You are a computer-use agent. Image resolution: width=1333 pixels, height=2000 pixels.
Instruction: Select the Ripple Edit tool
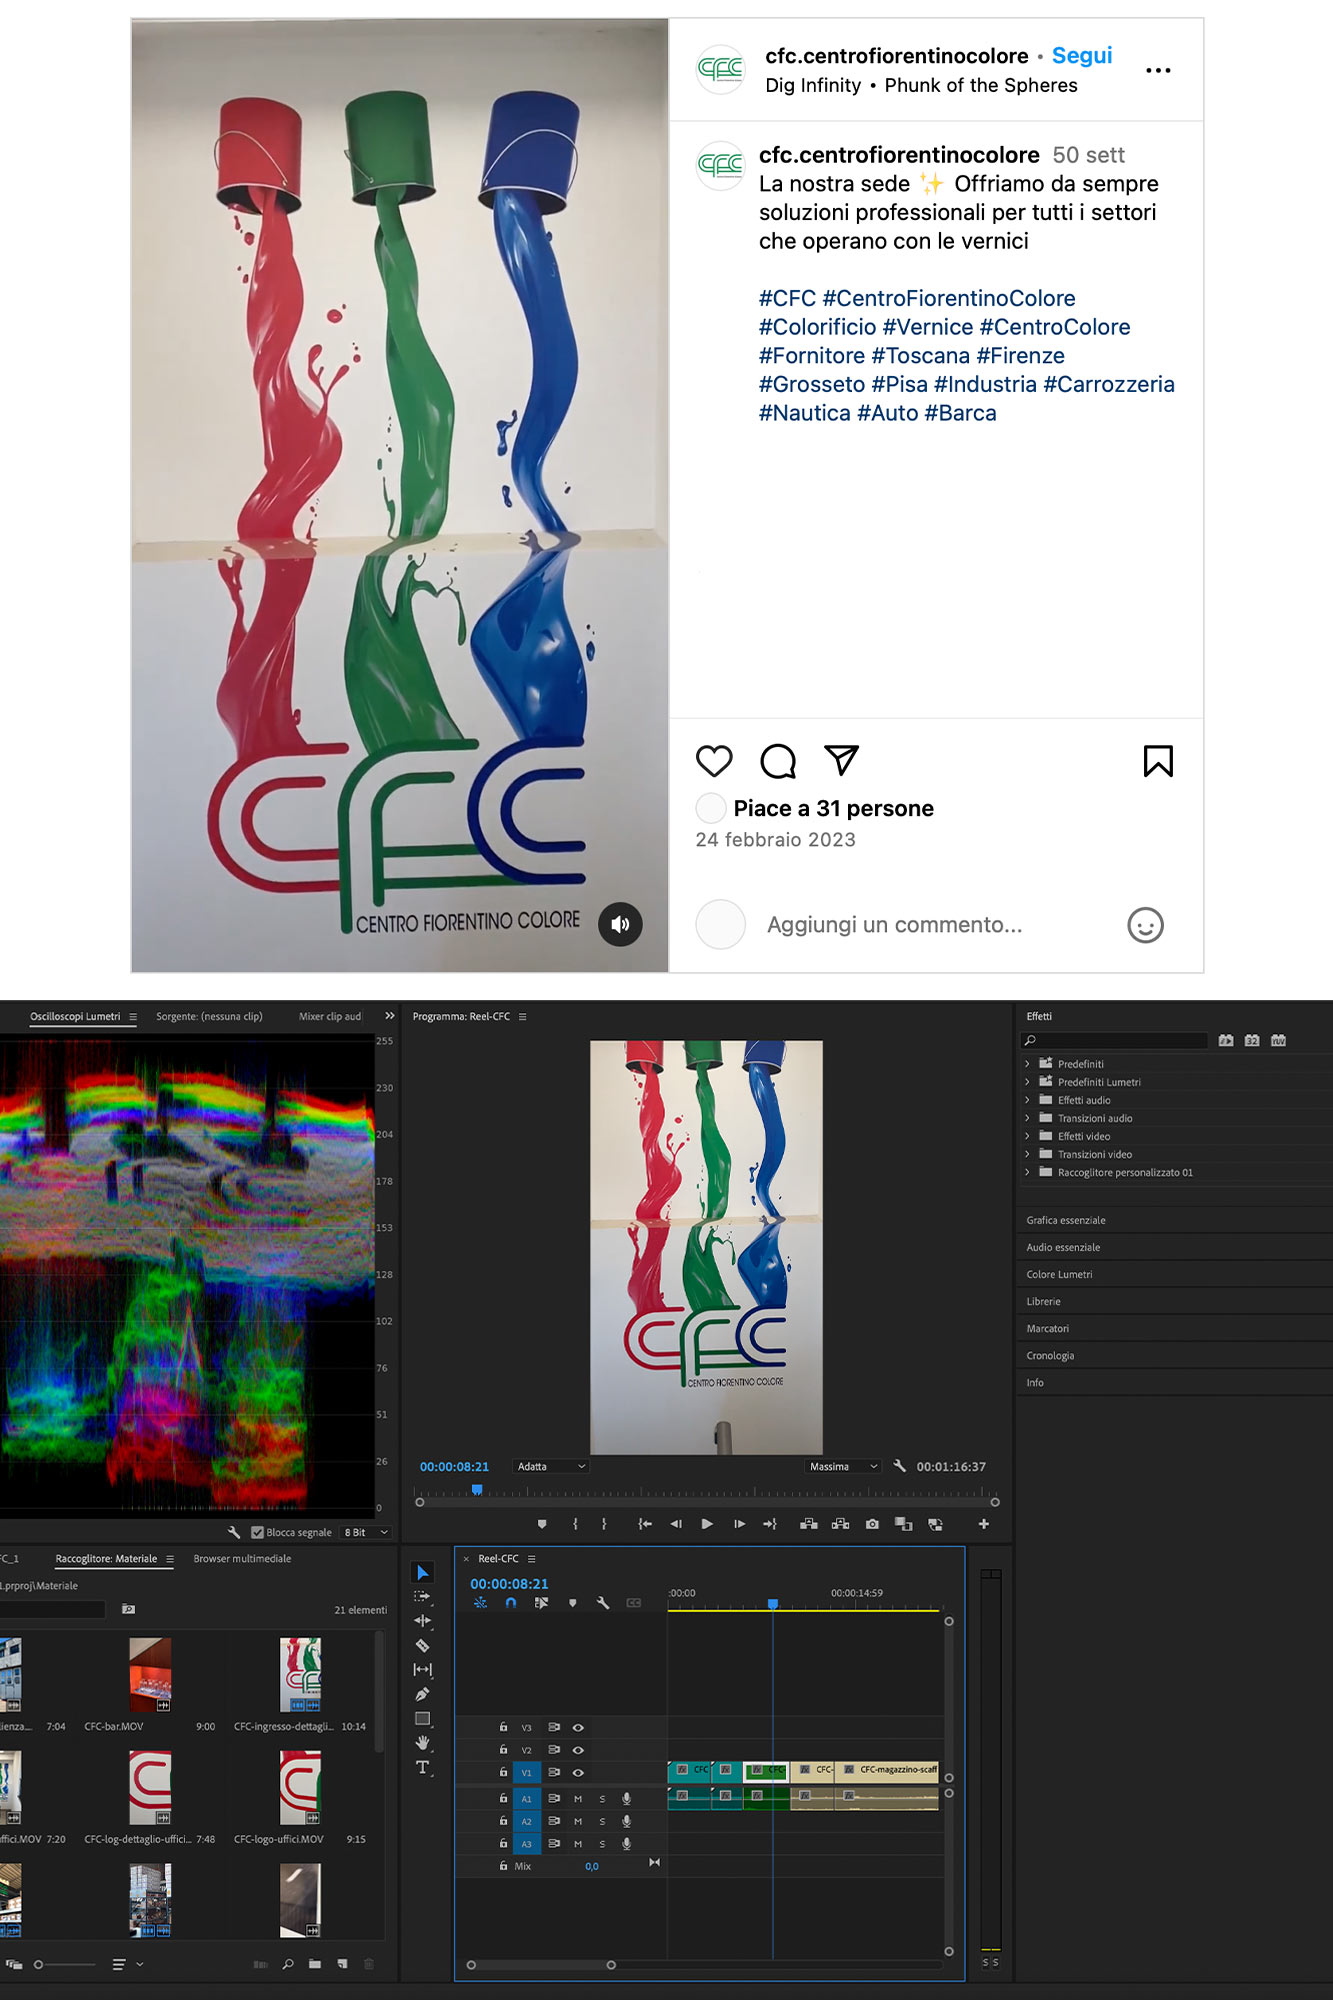423,1620
